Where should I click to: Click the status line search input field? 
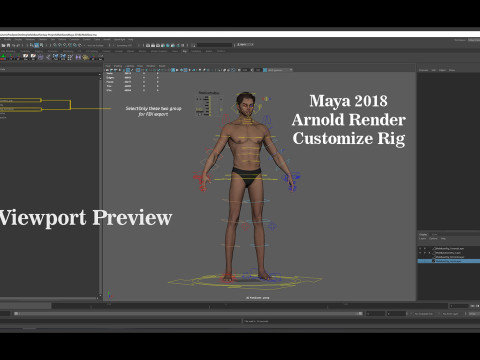click(x=214, y=45)
